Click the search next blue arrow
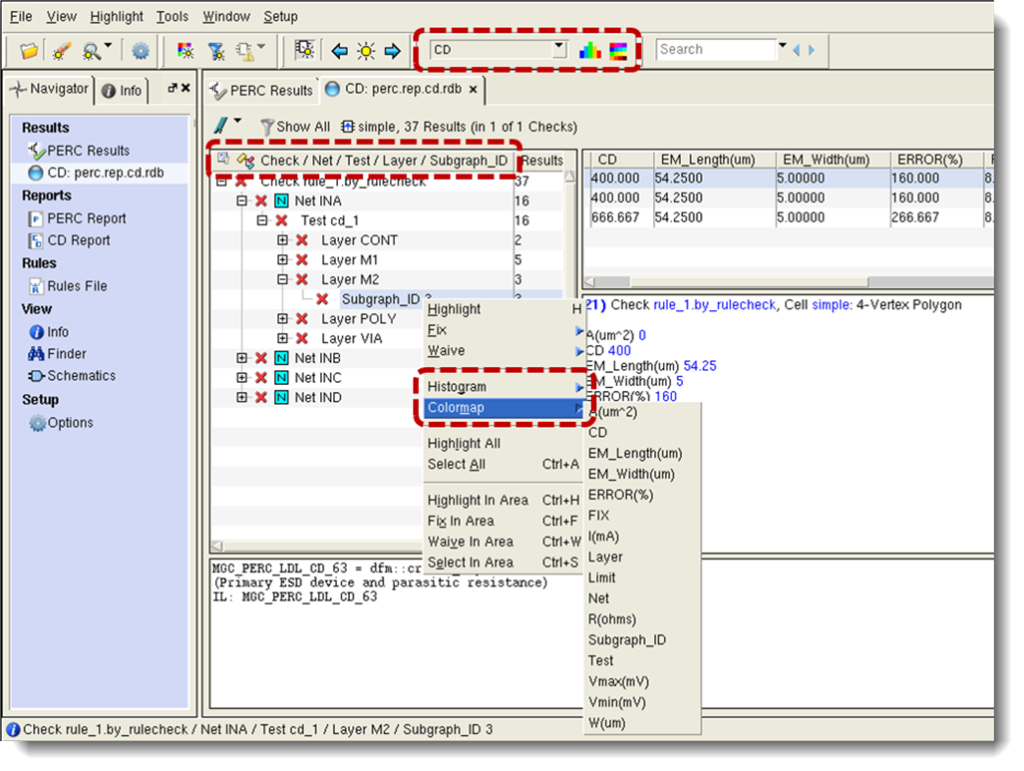Screen dimensions: 1024x771 (811, 50)
